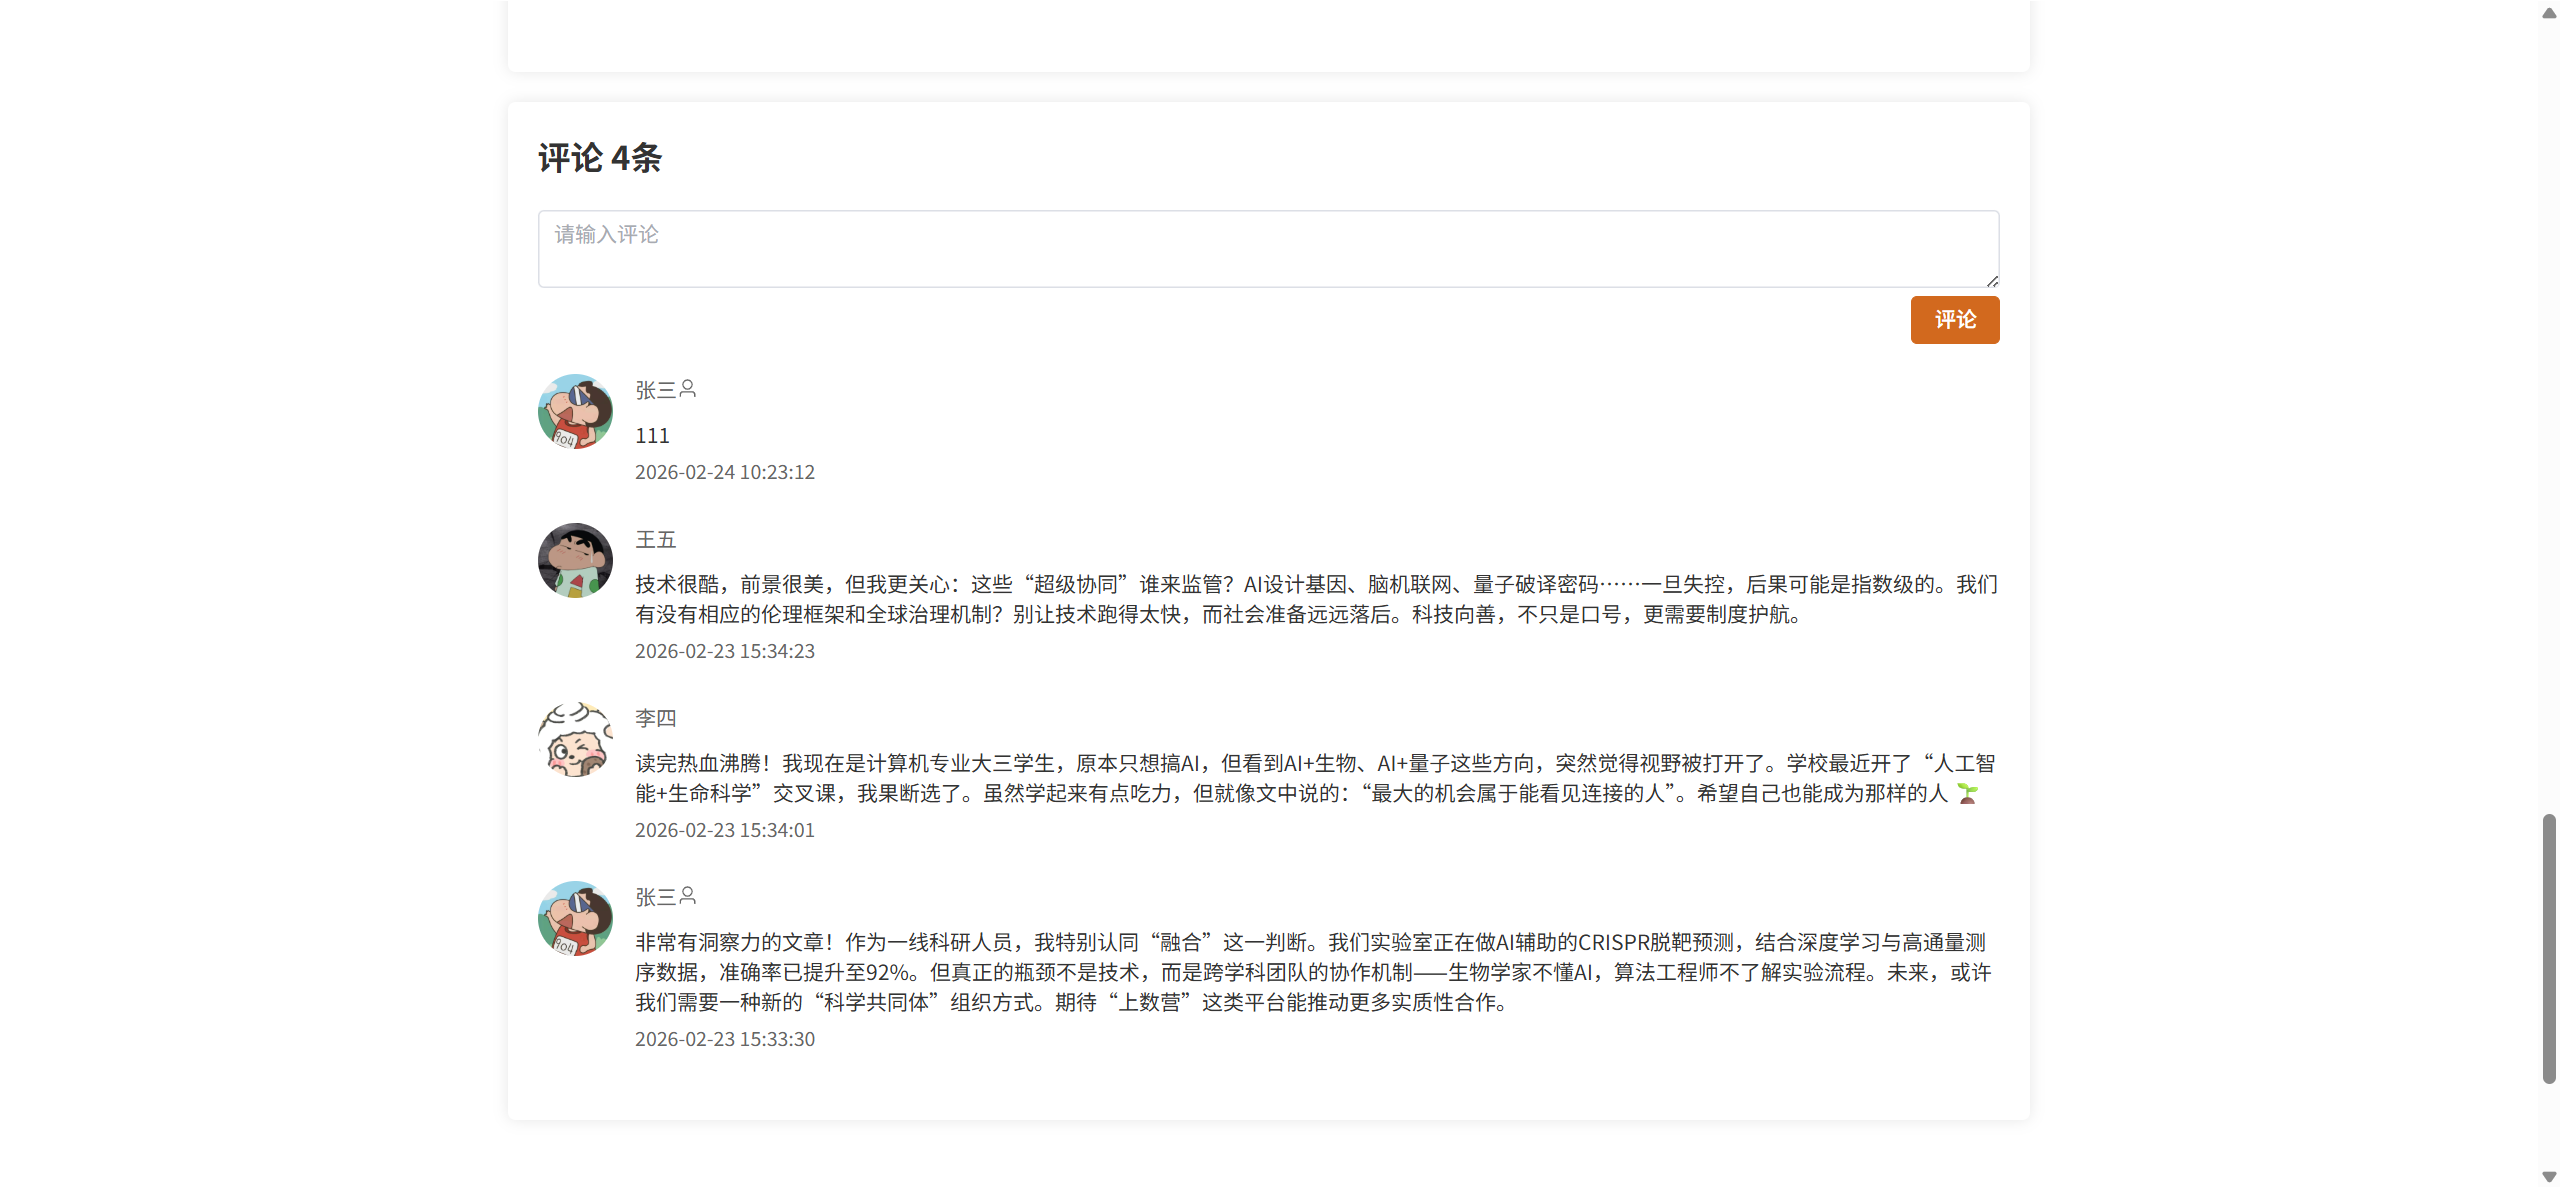The image size is (2560, 1187).
Task: Click the 张三 username above comment 111
Action: pos(656,390)
